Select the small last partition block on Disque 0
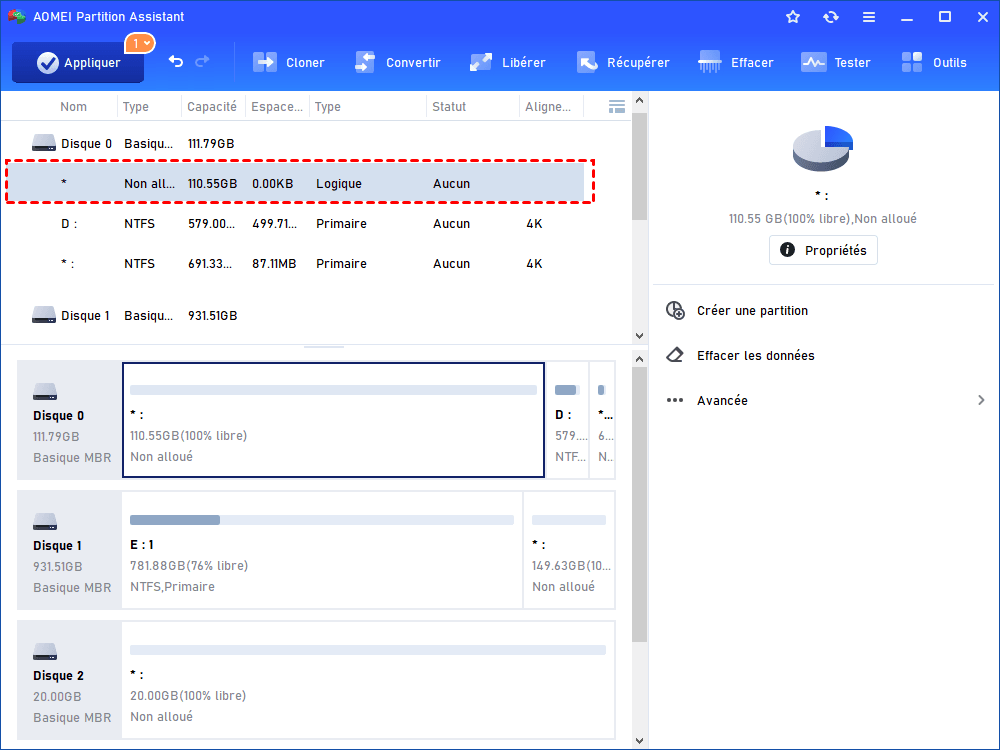Screen dimensions: 1000x750 [603, 420]
